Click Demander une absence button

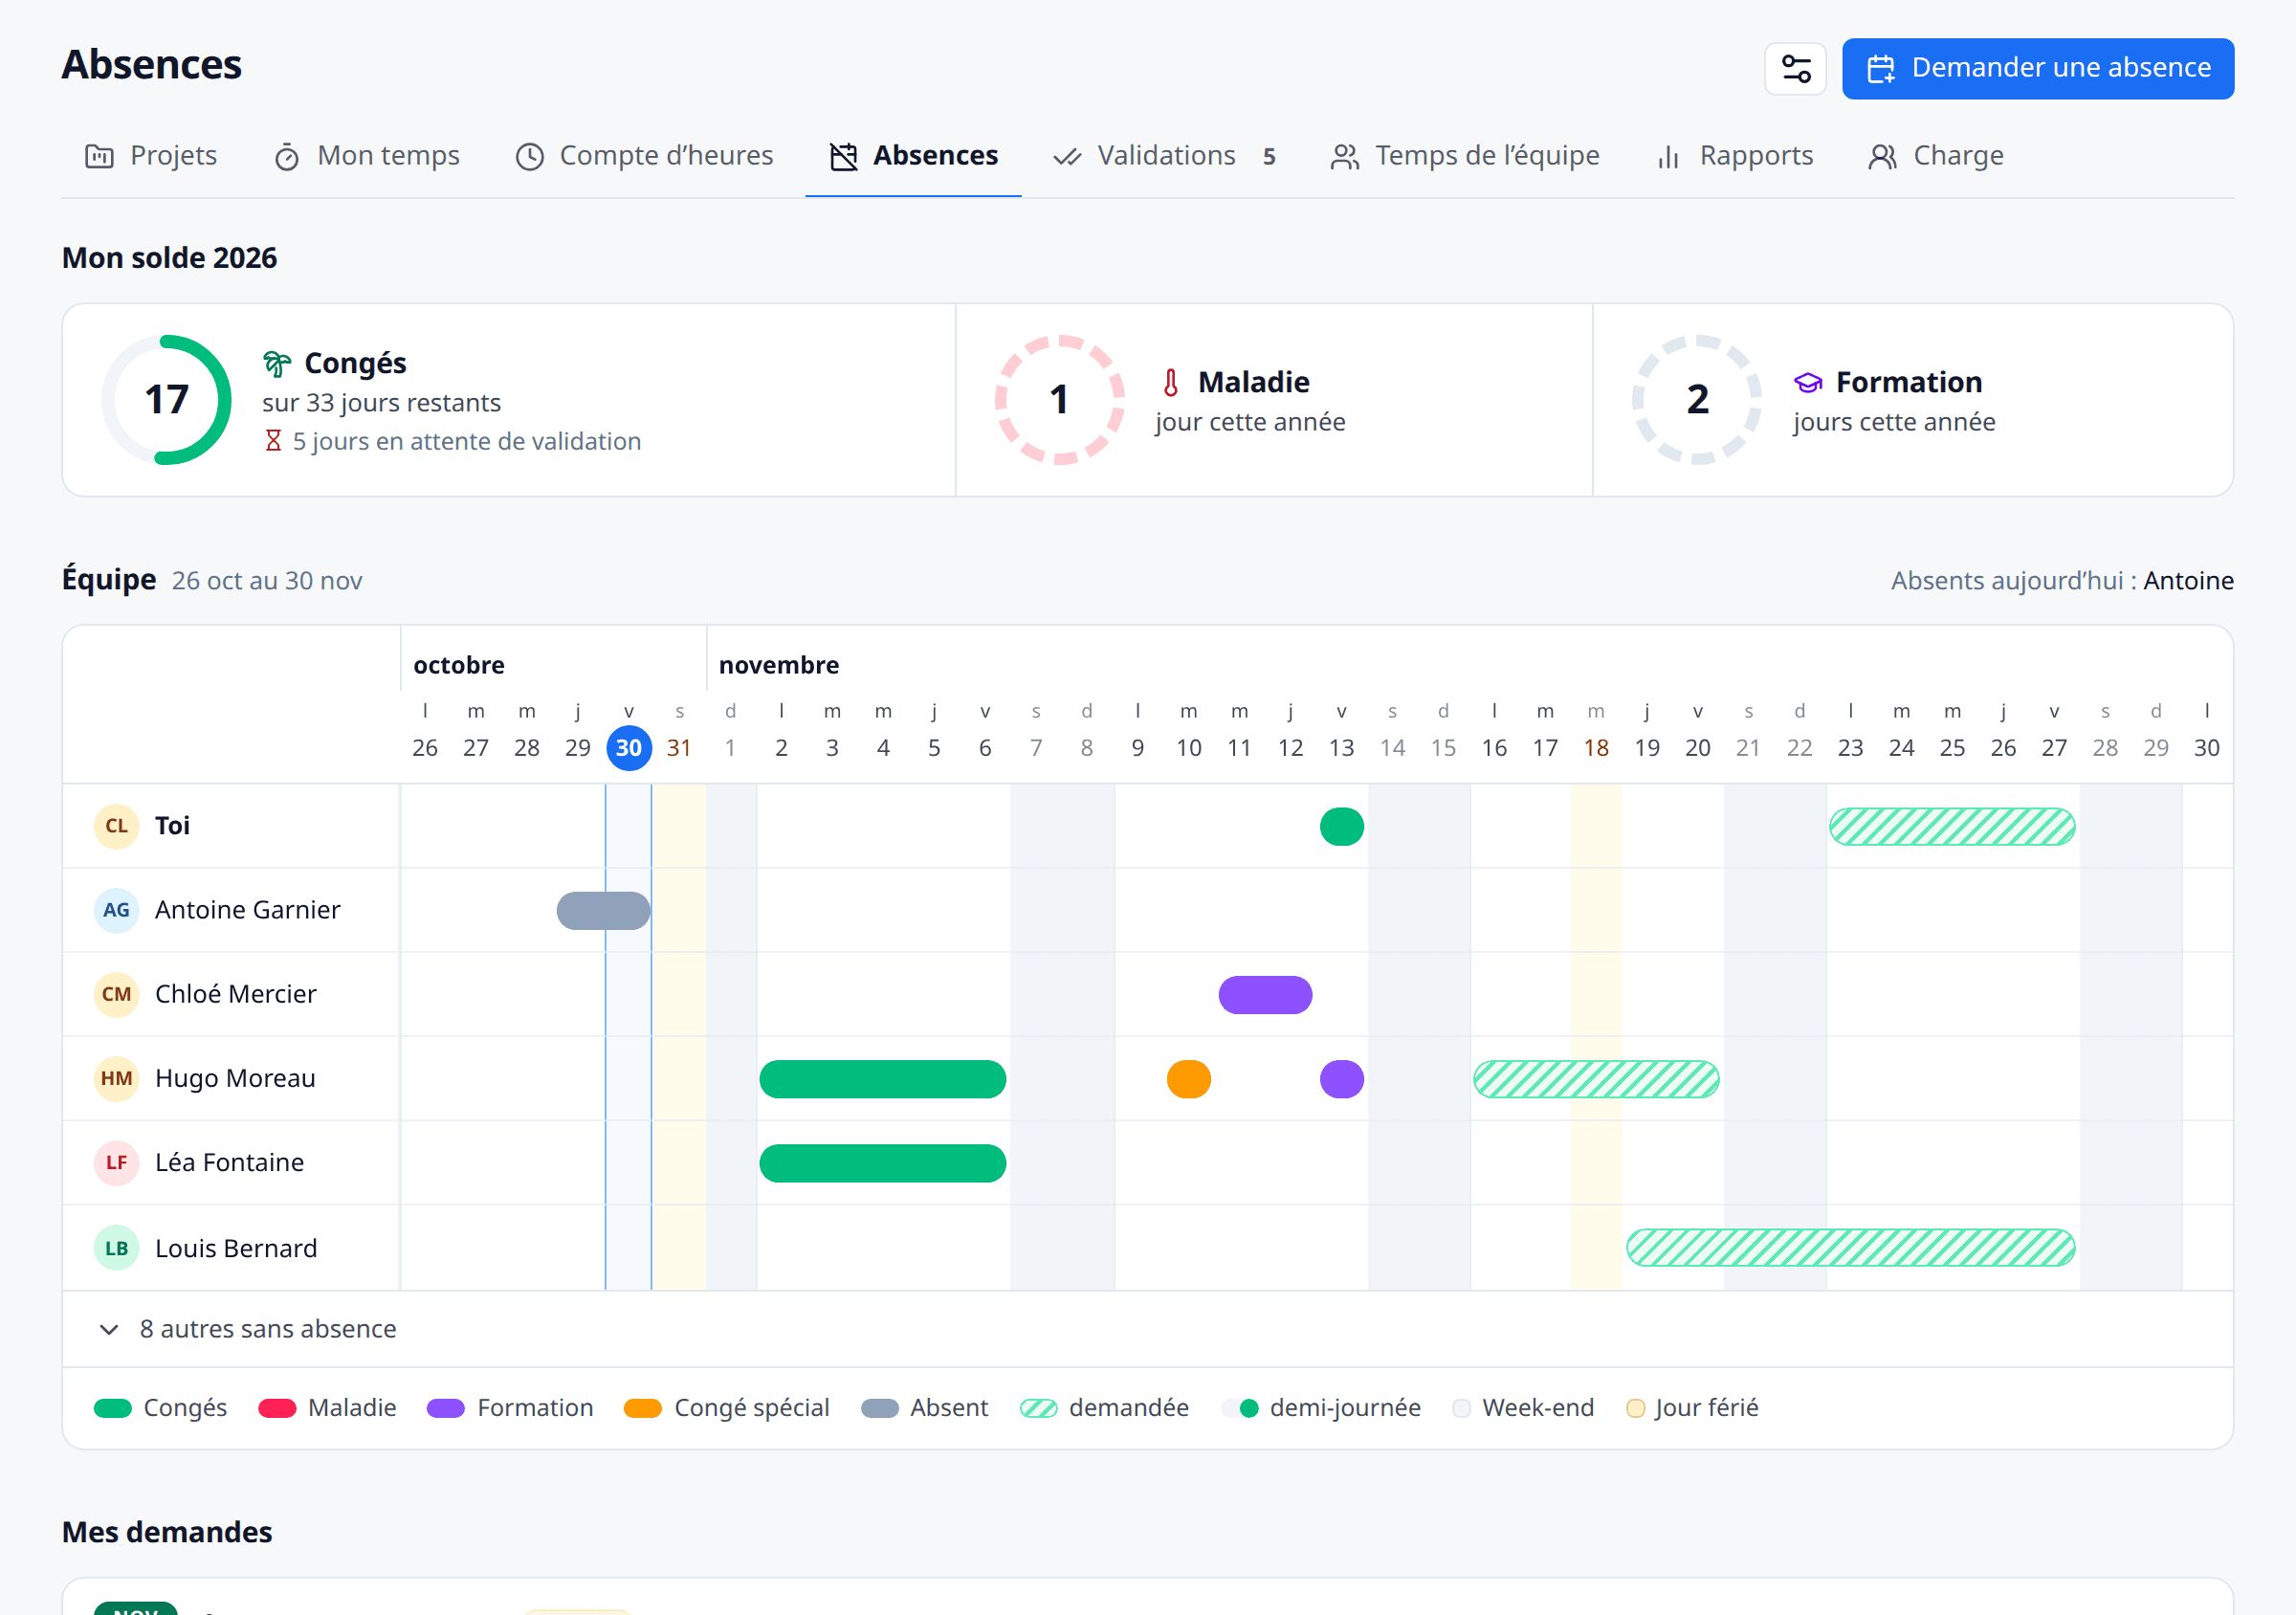[2037, 68]
